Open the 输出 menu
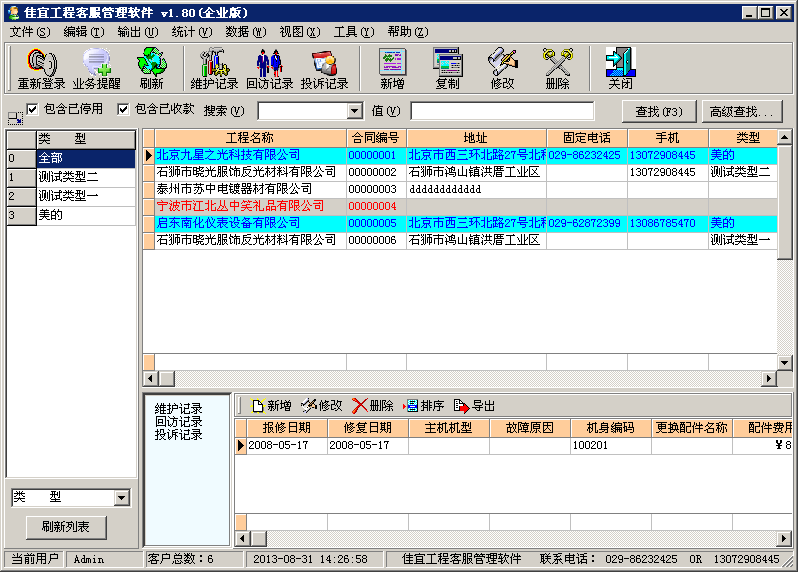 137,32
